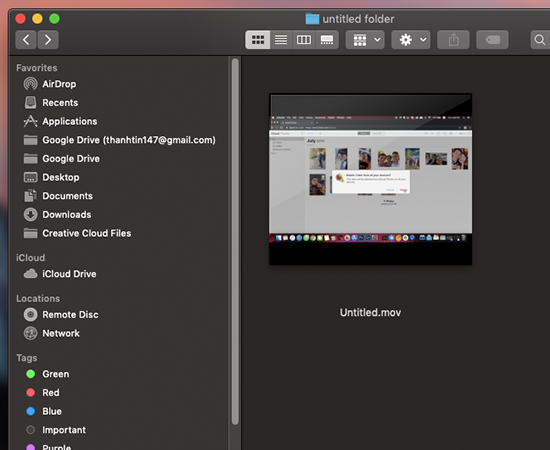Open the group-by arrangement dropdown
550x450 pixels.
click(x=365, y=40)
